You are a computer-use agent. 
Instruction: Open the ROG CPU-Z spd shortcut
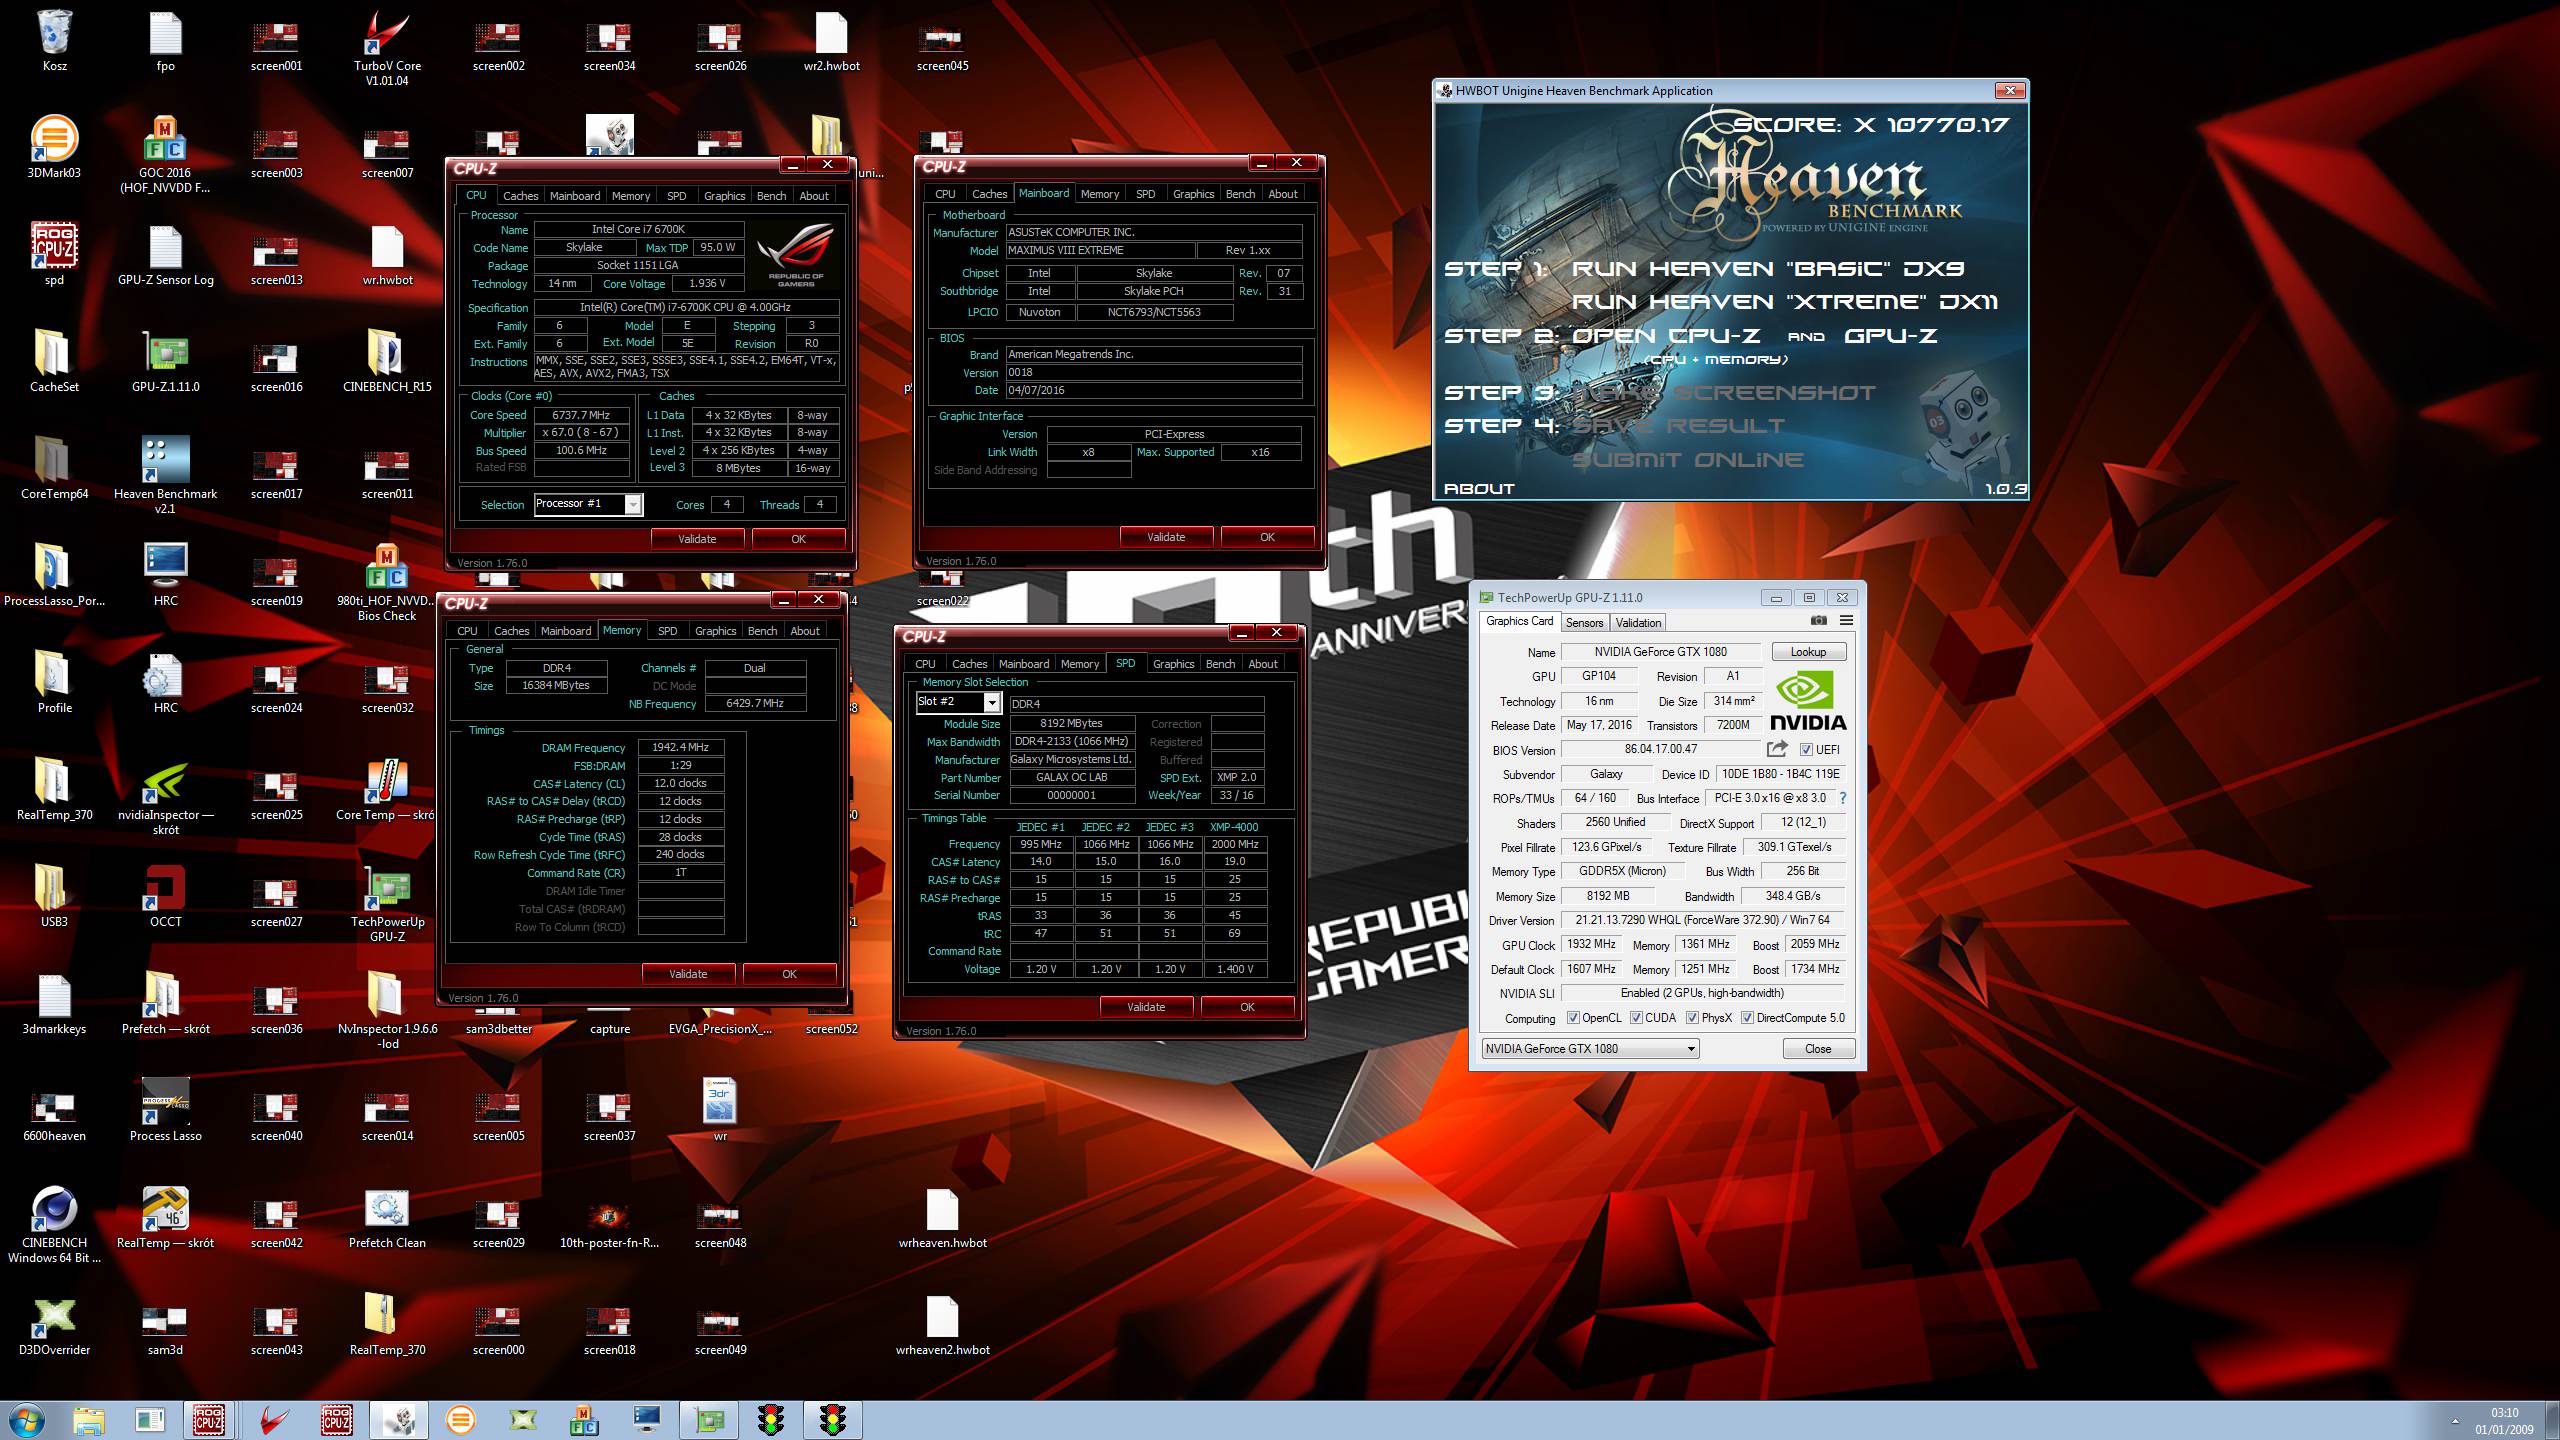[x=54, y=254]
